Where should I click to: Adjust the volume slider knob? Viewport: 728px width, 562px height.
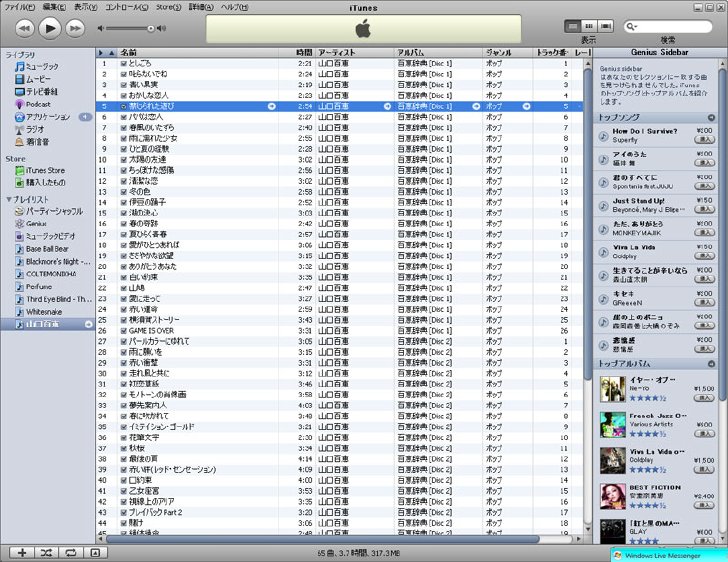(x=151, y=29)
